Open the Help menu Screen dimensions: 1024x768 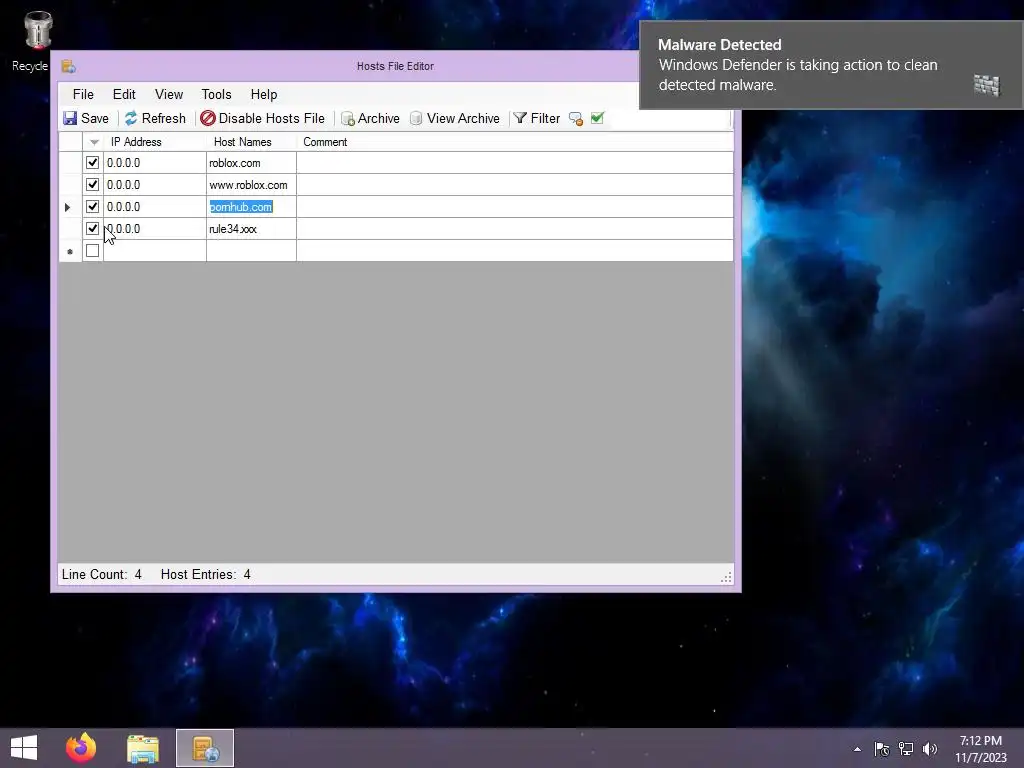(x=264, y=94)
